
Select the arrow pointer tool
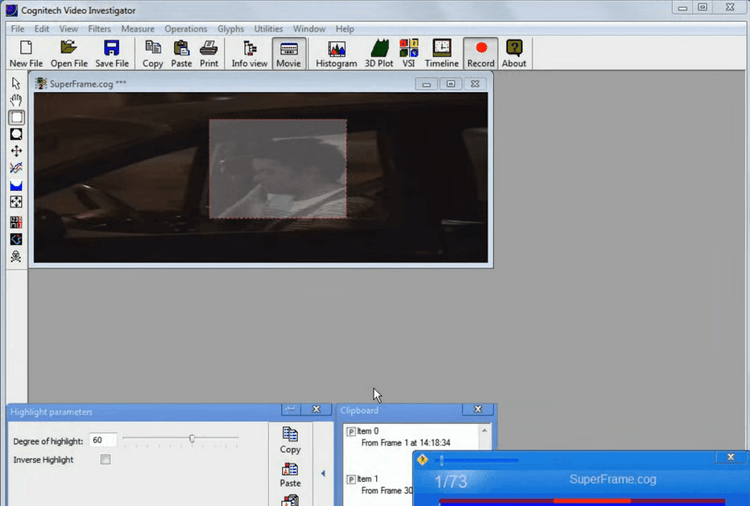tap(16, 83)
